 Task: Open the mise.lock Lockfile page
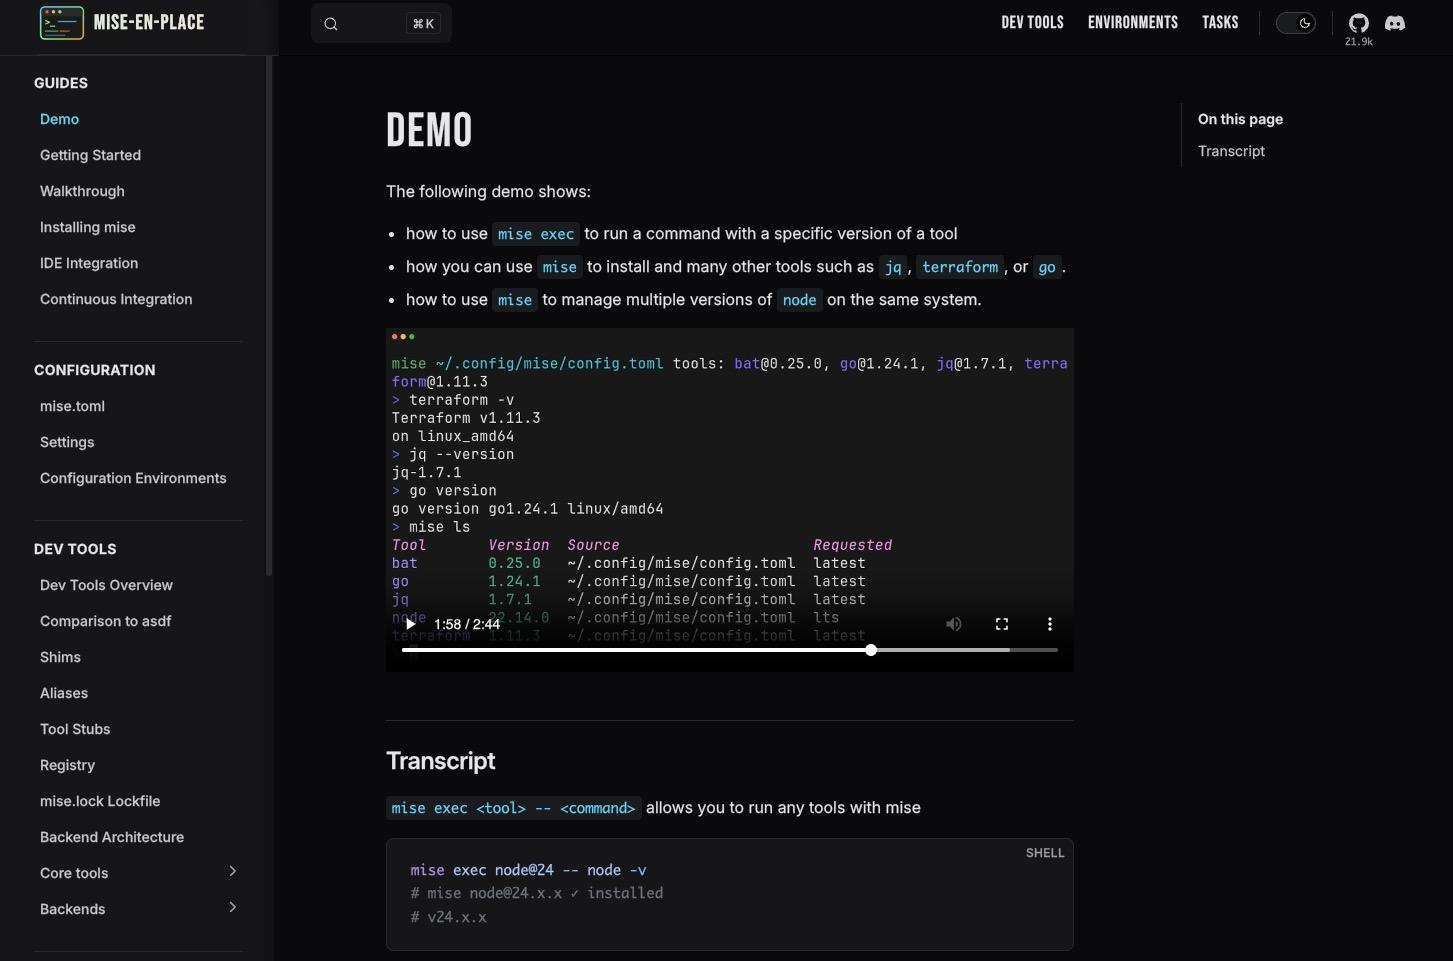tap(100, 801)
